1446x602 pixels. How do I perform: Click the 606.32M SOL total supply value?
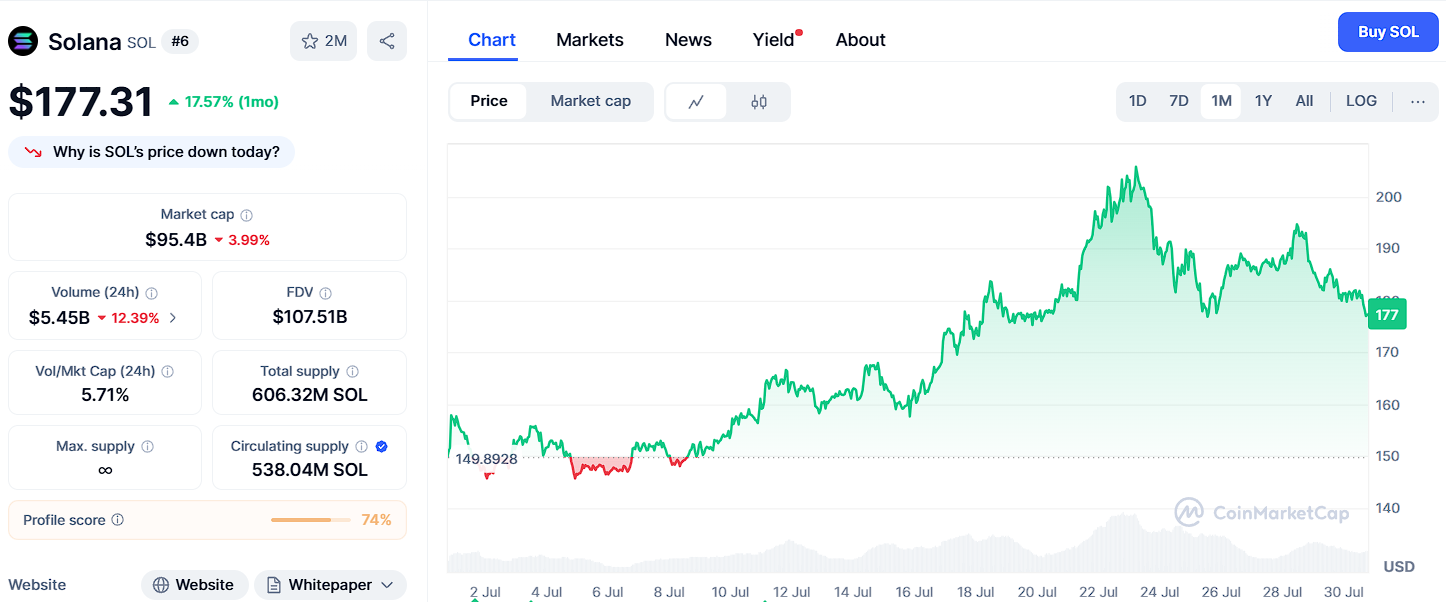(310, 395)
